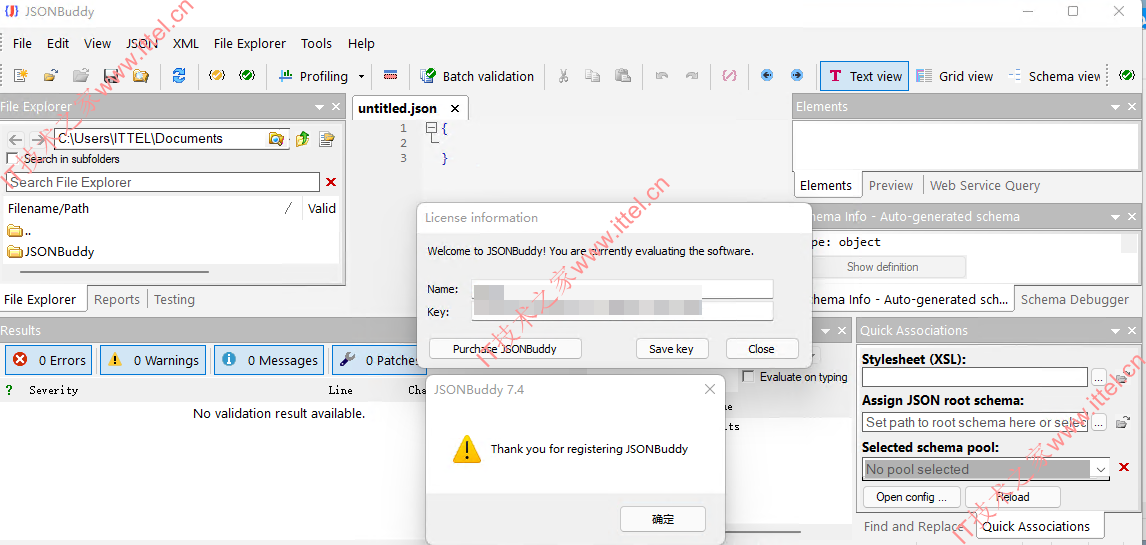The height and width of the screenshot is (545, 1146).
Task: Click the red dashed line toolbar icon
Action: (x=390, y=76)
